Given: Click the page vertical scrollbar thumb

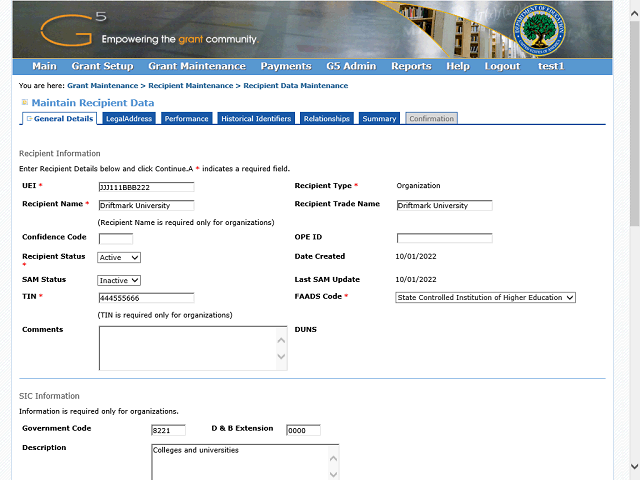Looking at the screenshot, I should (x=634, y=123).
